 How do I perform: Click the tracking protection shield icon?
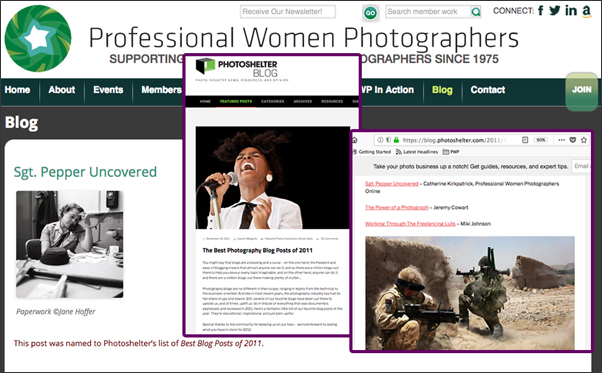(x=388, y=140)
